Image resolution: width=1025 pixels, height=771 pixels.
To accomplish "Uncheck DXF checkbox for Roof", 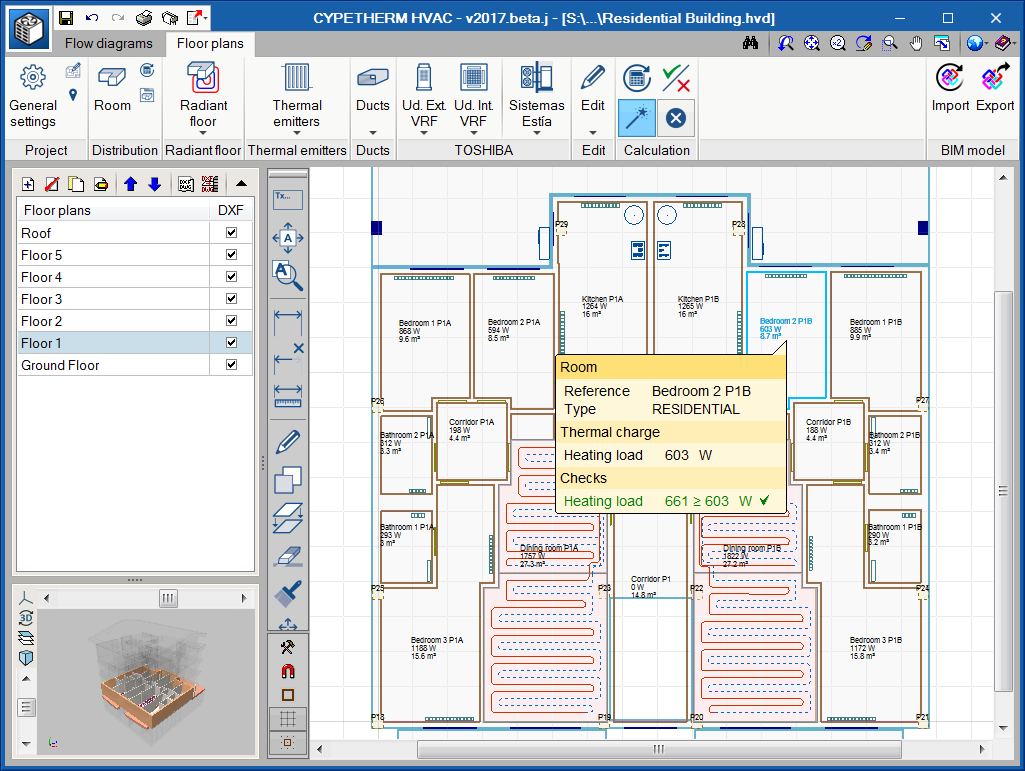I will click(x=232, y=233).
